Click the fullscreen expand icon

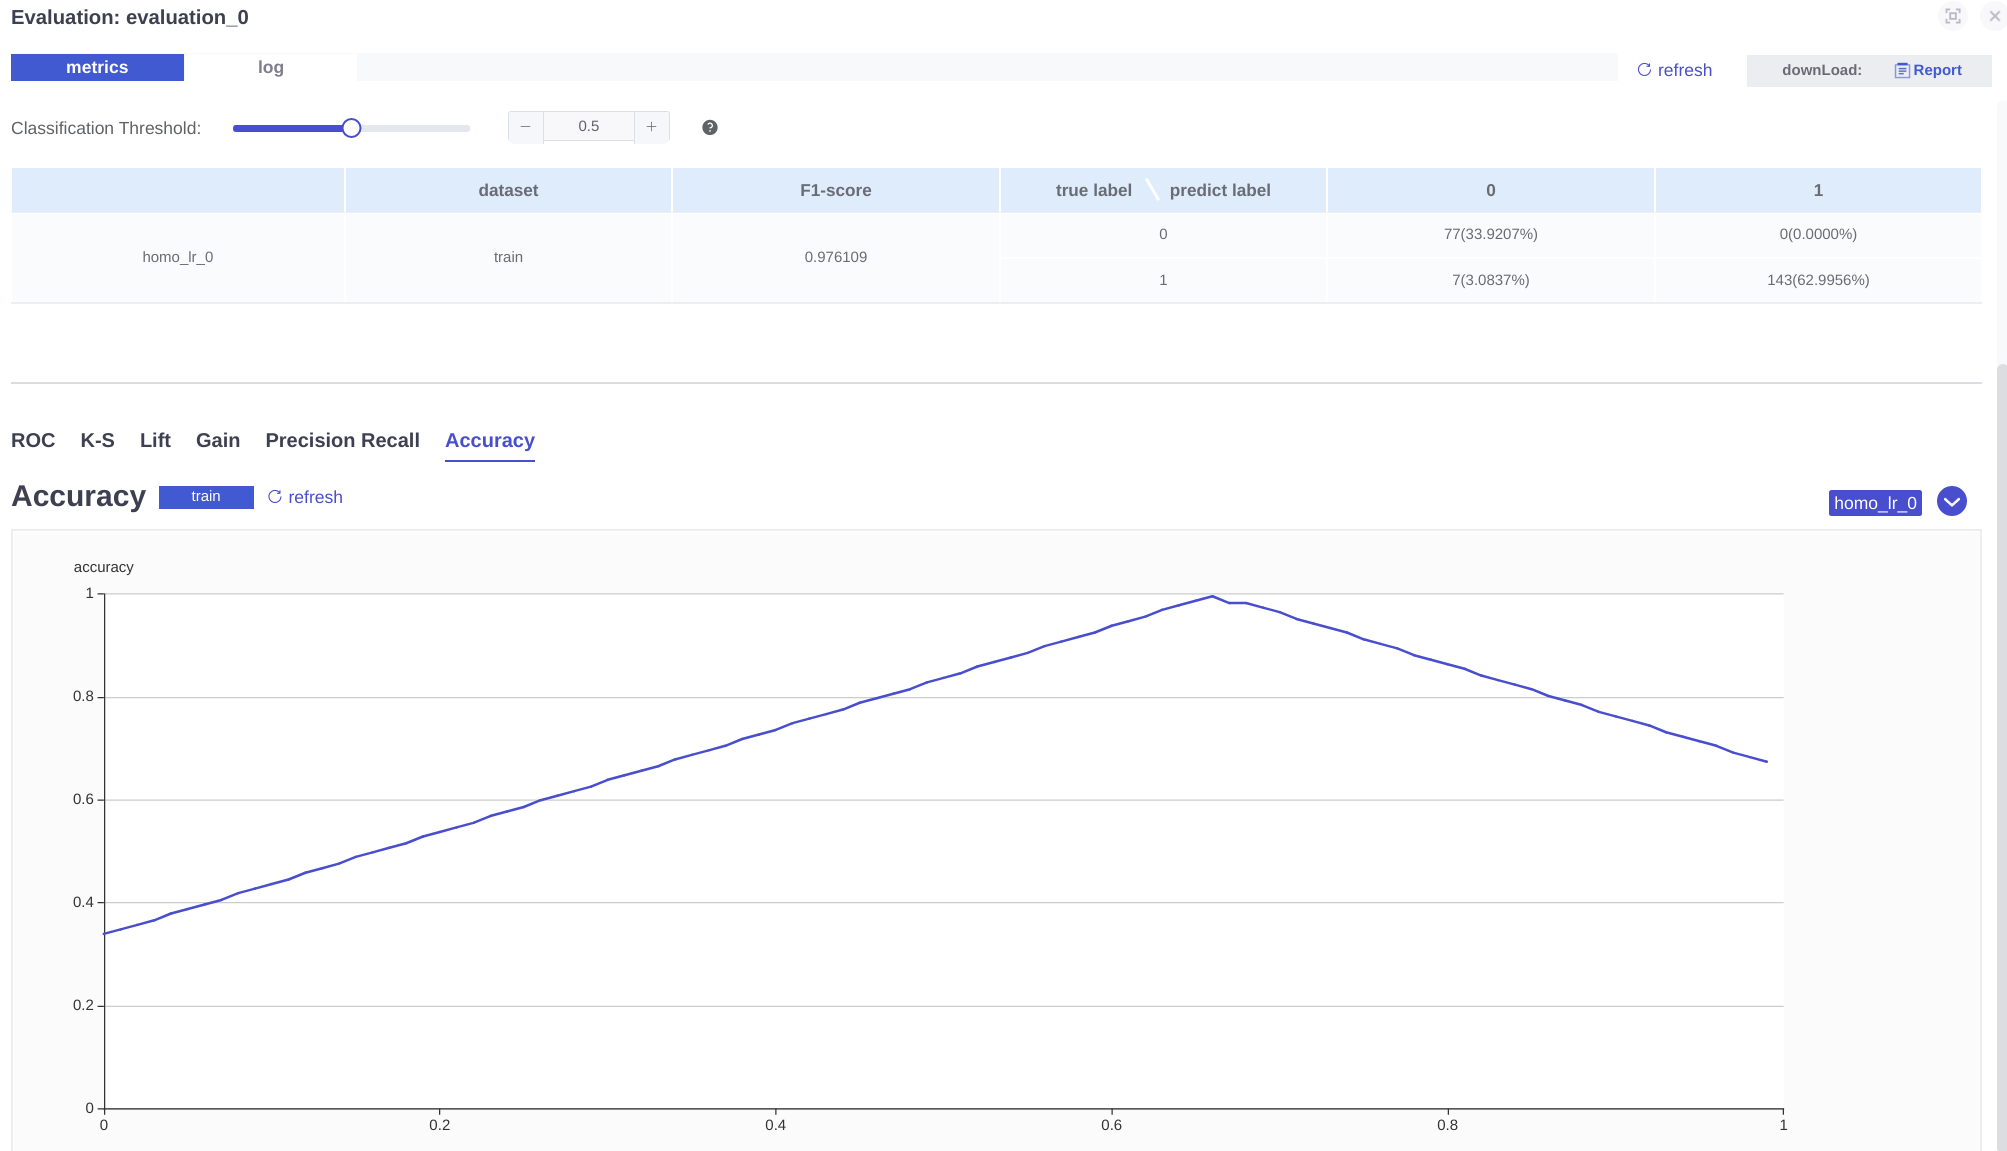(1952, 16)
